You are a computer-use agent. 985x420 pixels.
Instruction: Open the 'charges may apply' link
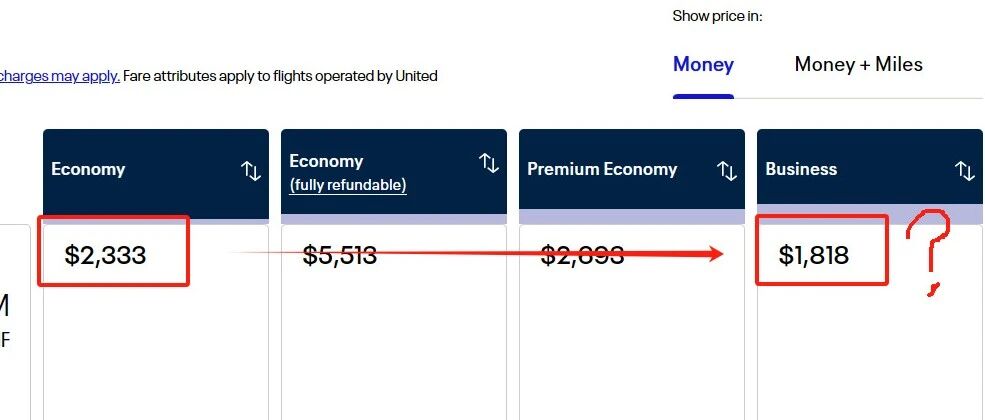(x=60, y=77)
